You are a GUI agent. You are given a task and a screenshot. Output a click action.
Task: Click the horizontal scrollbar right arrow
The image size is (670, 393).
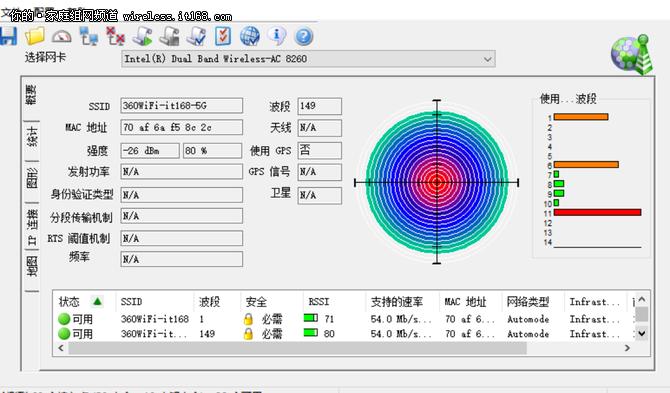(x=627, y=348)
